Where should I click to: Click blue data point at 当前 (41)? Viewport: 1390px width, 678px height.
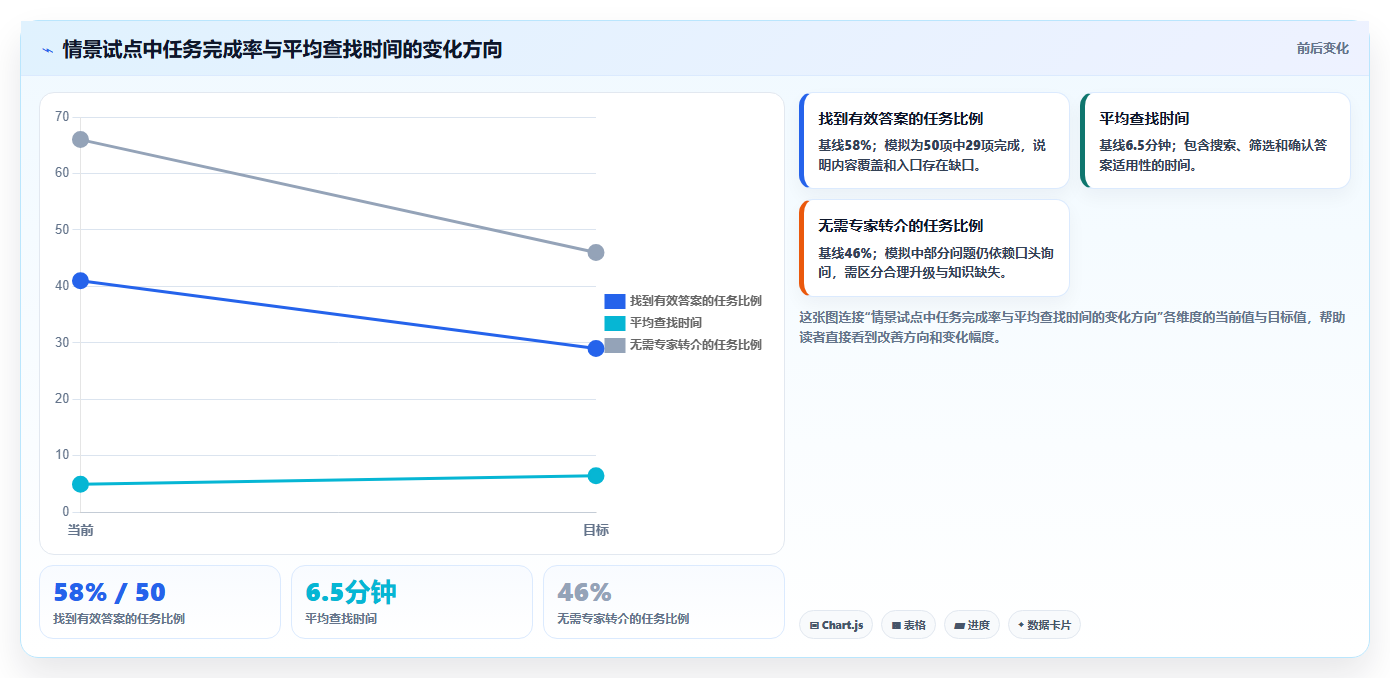pyautogui.click(x=80, y=281)
